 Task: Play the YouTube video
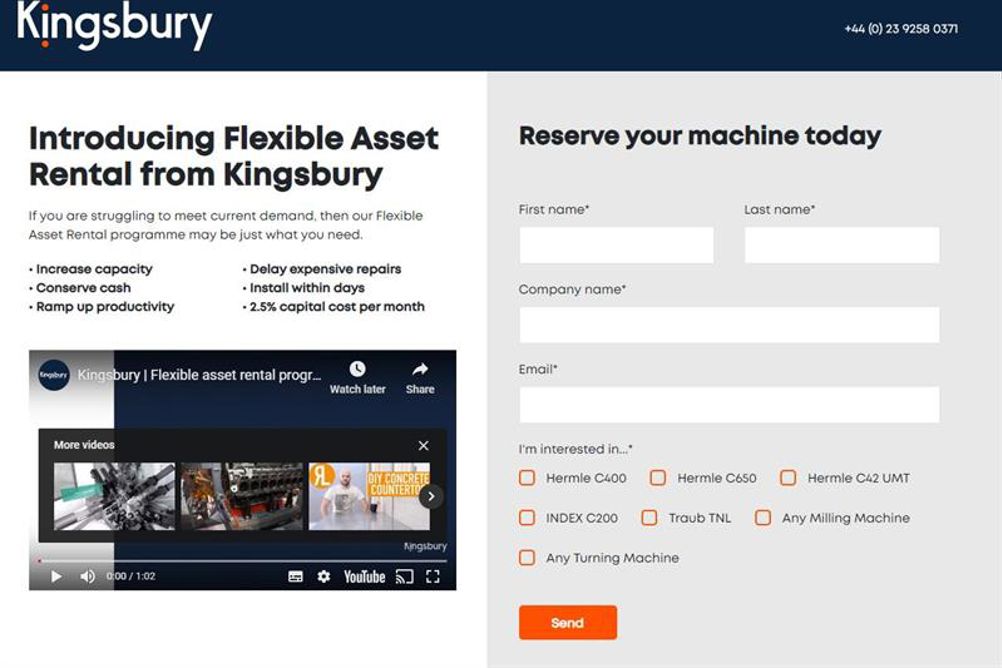click(x=56, y=577)
